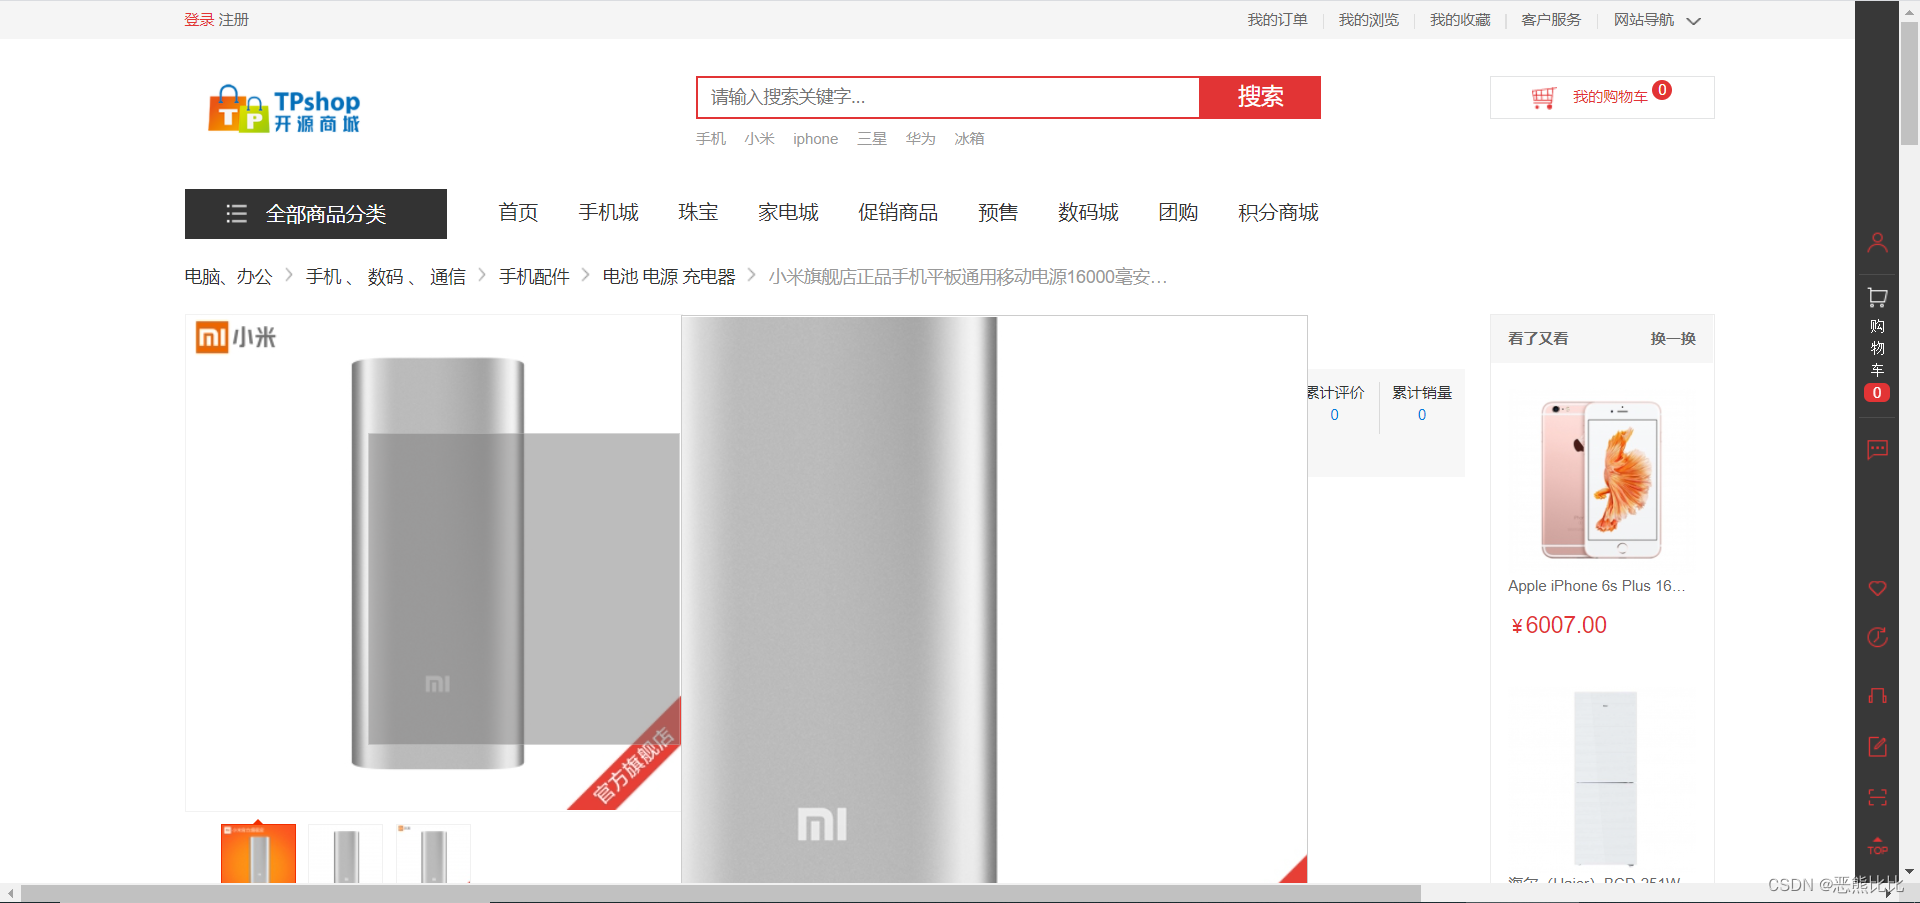Open the 团购 menu item
This screenshot has height=903, width=1920.
[x=1178, y=212]
